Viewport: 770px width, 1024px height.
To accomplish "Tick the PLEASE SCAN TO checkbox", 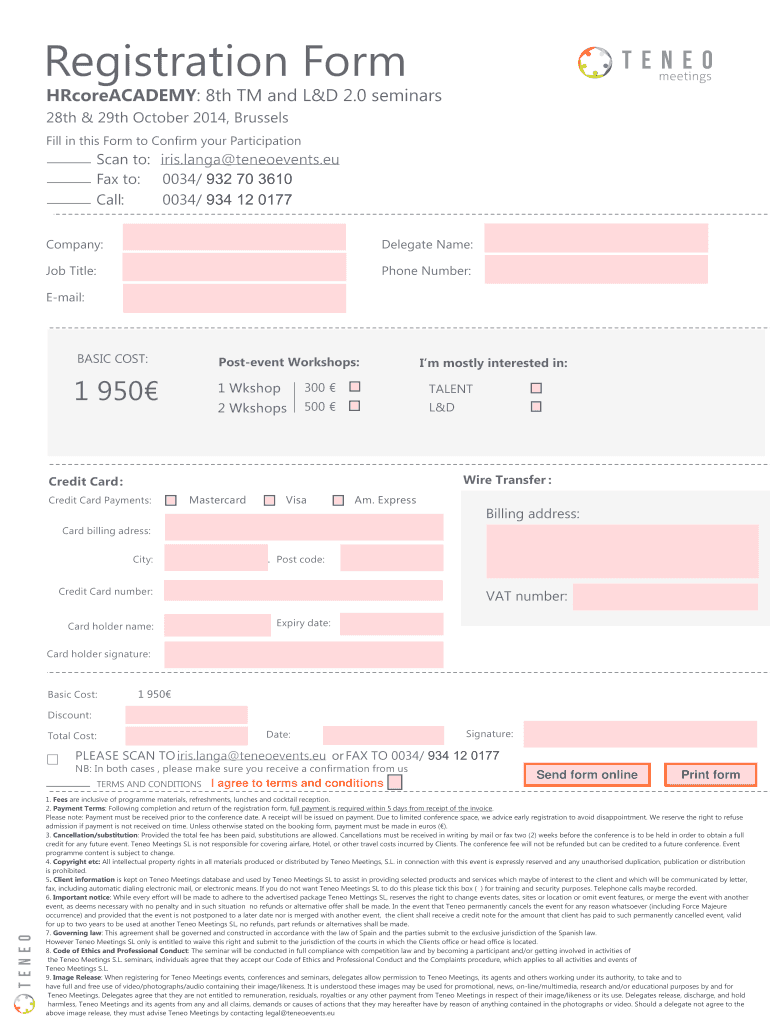I will click(53, 759).
